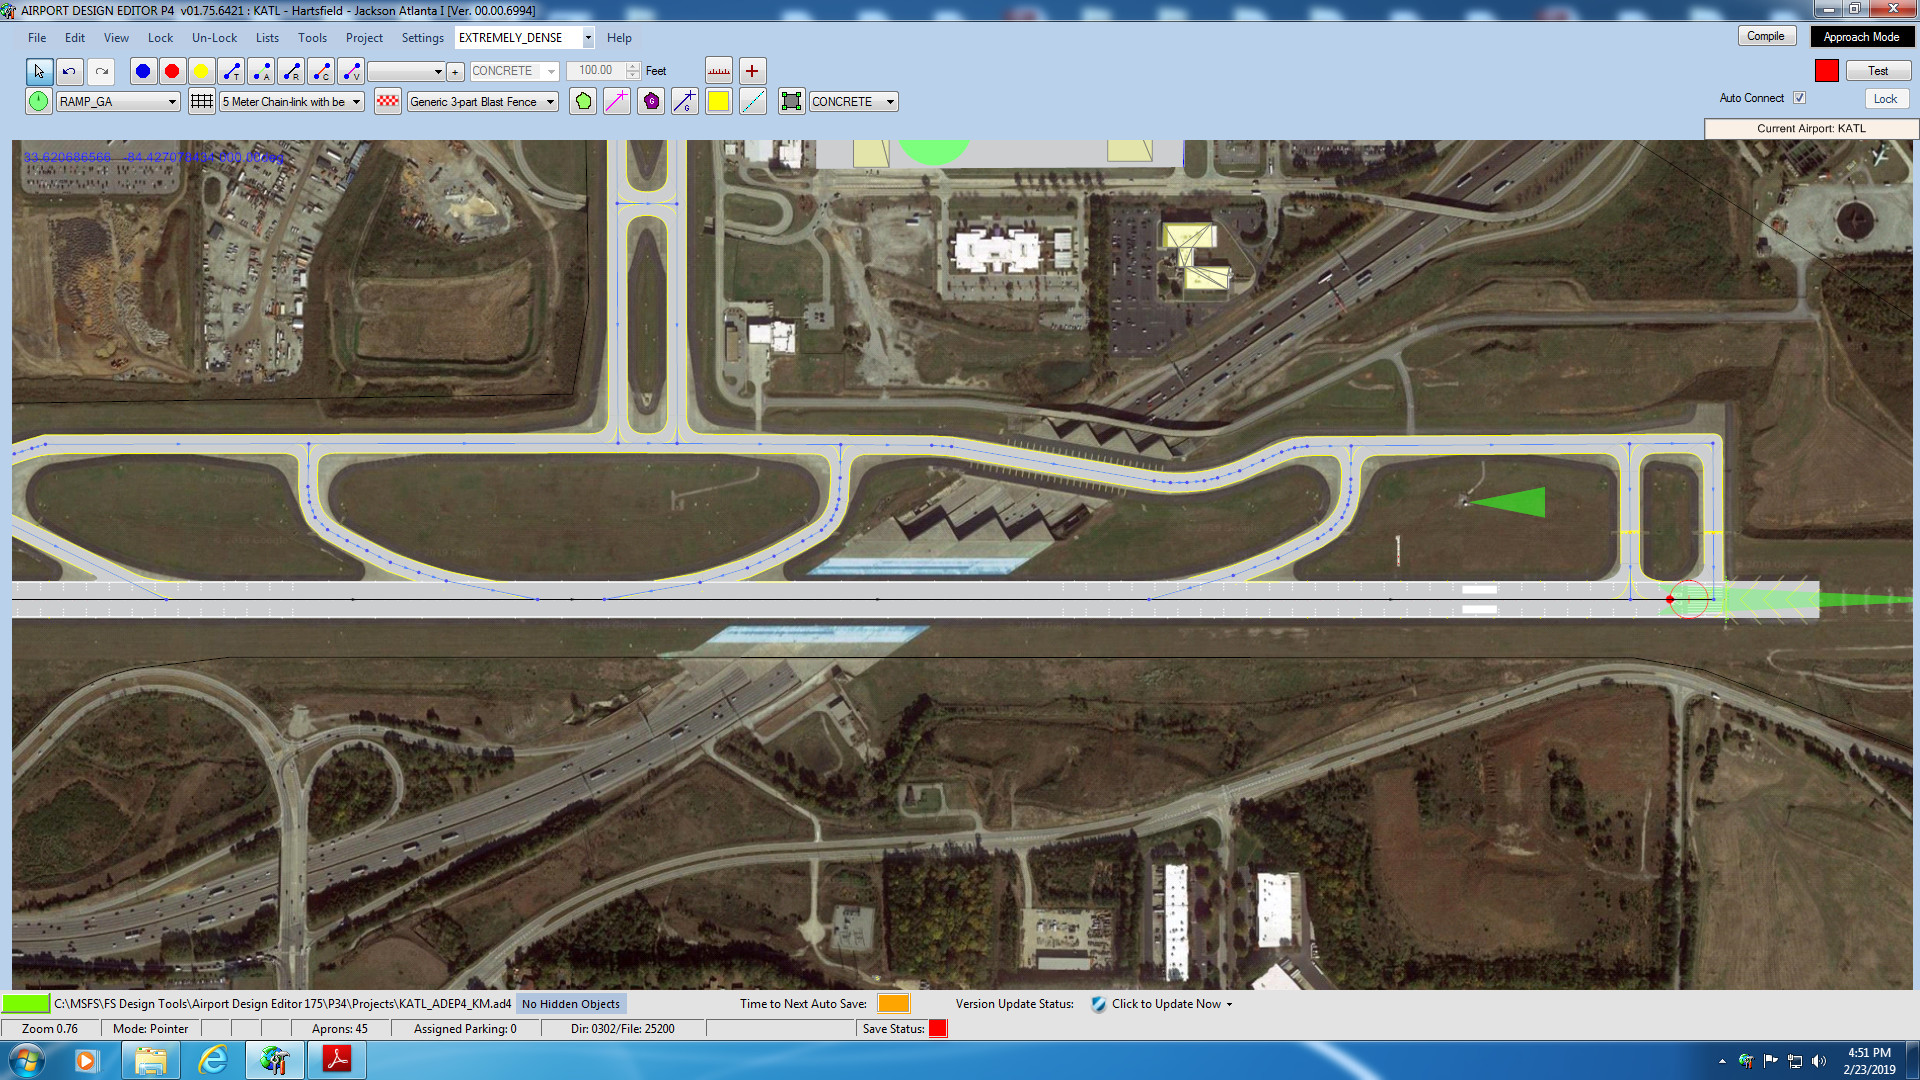Toggle Approach Mode on
The width and height of the screenshot is (1920, 1080).
1862,36
